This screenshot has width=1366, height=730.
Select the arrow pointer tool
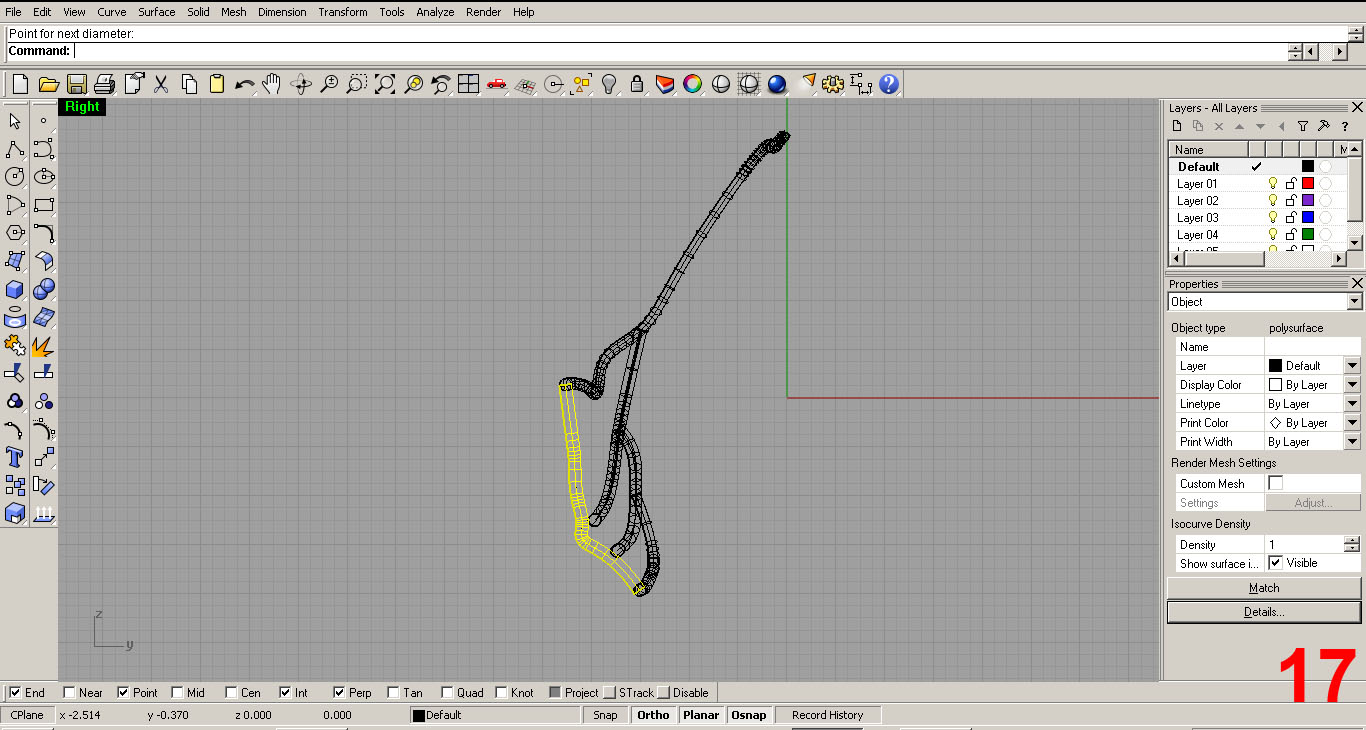15,121
